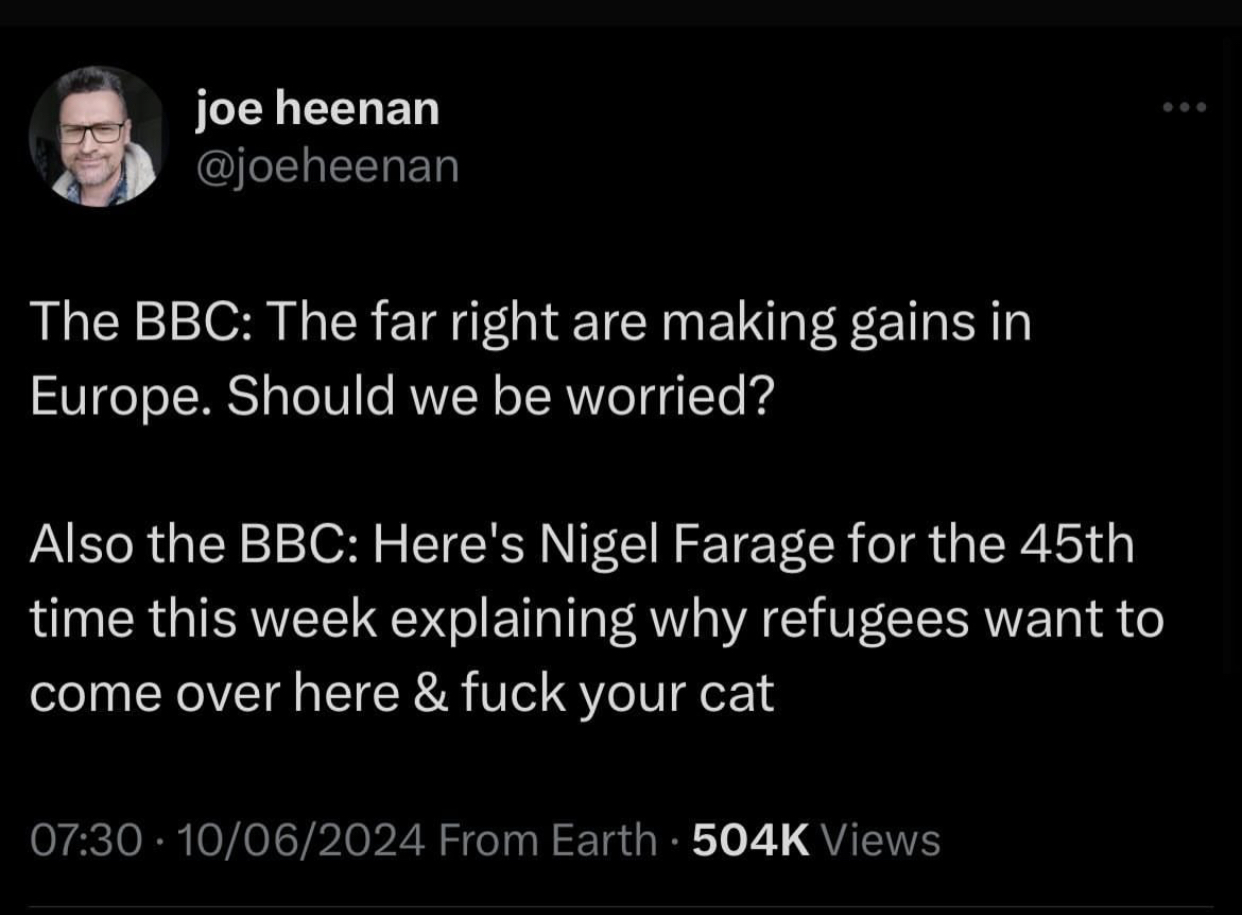Click the 10/06/2024 post date
1242x915 pixels.
[x=297, y=840]
